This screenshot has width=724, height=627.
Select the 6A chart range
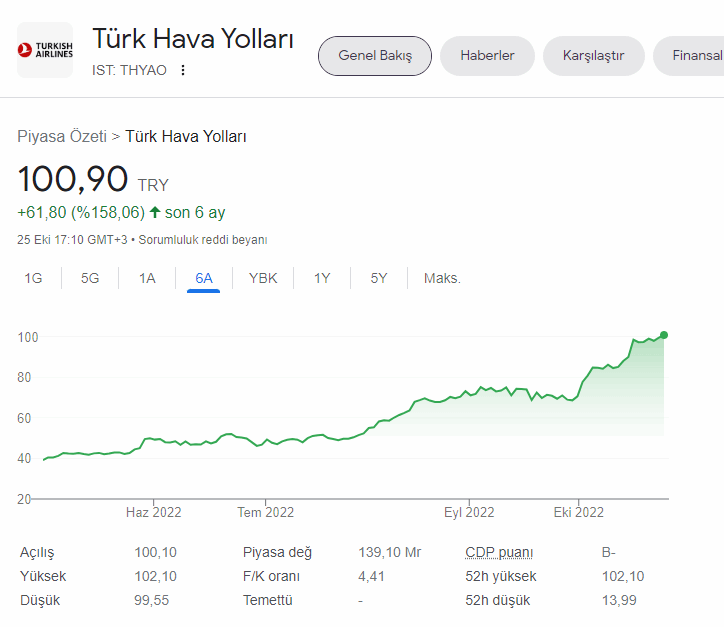point(204,278)
